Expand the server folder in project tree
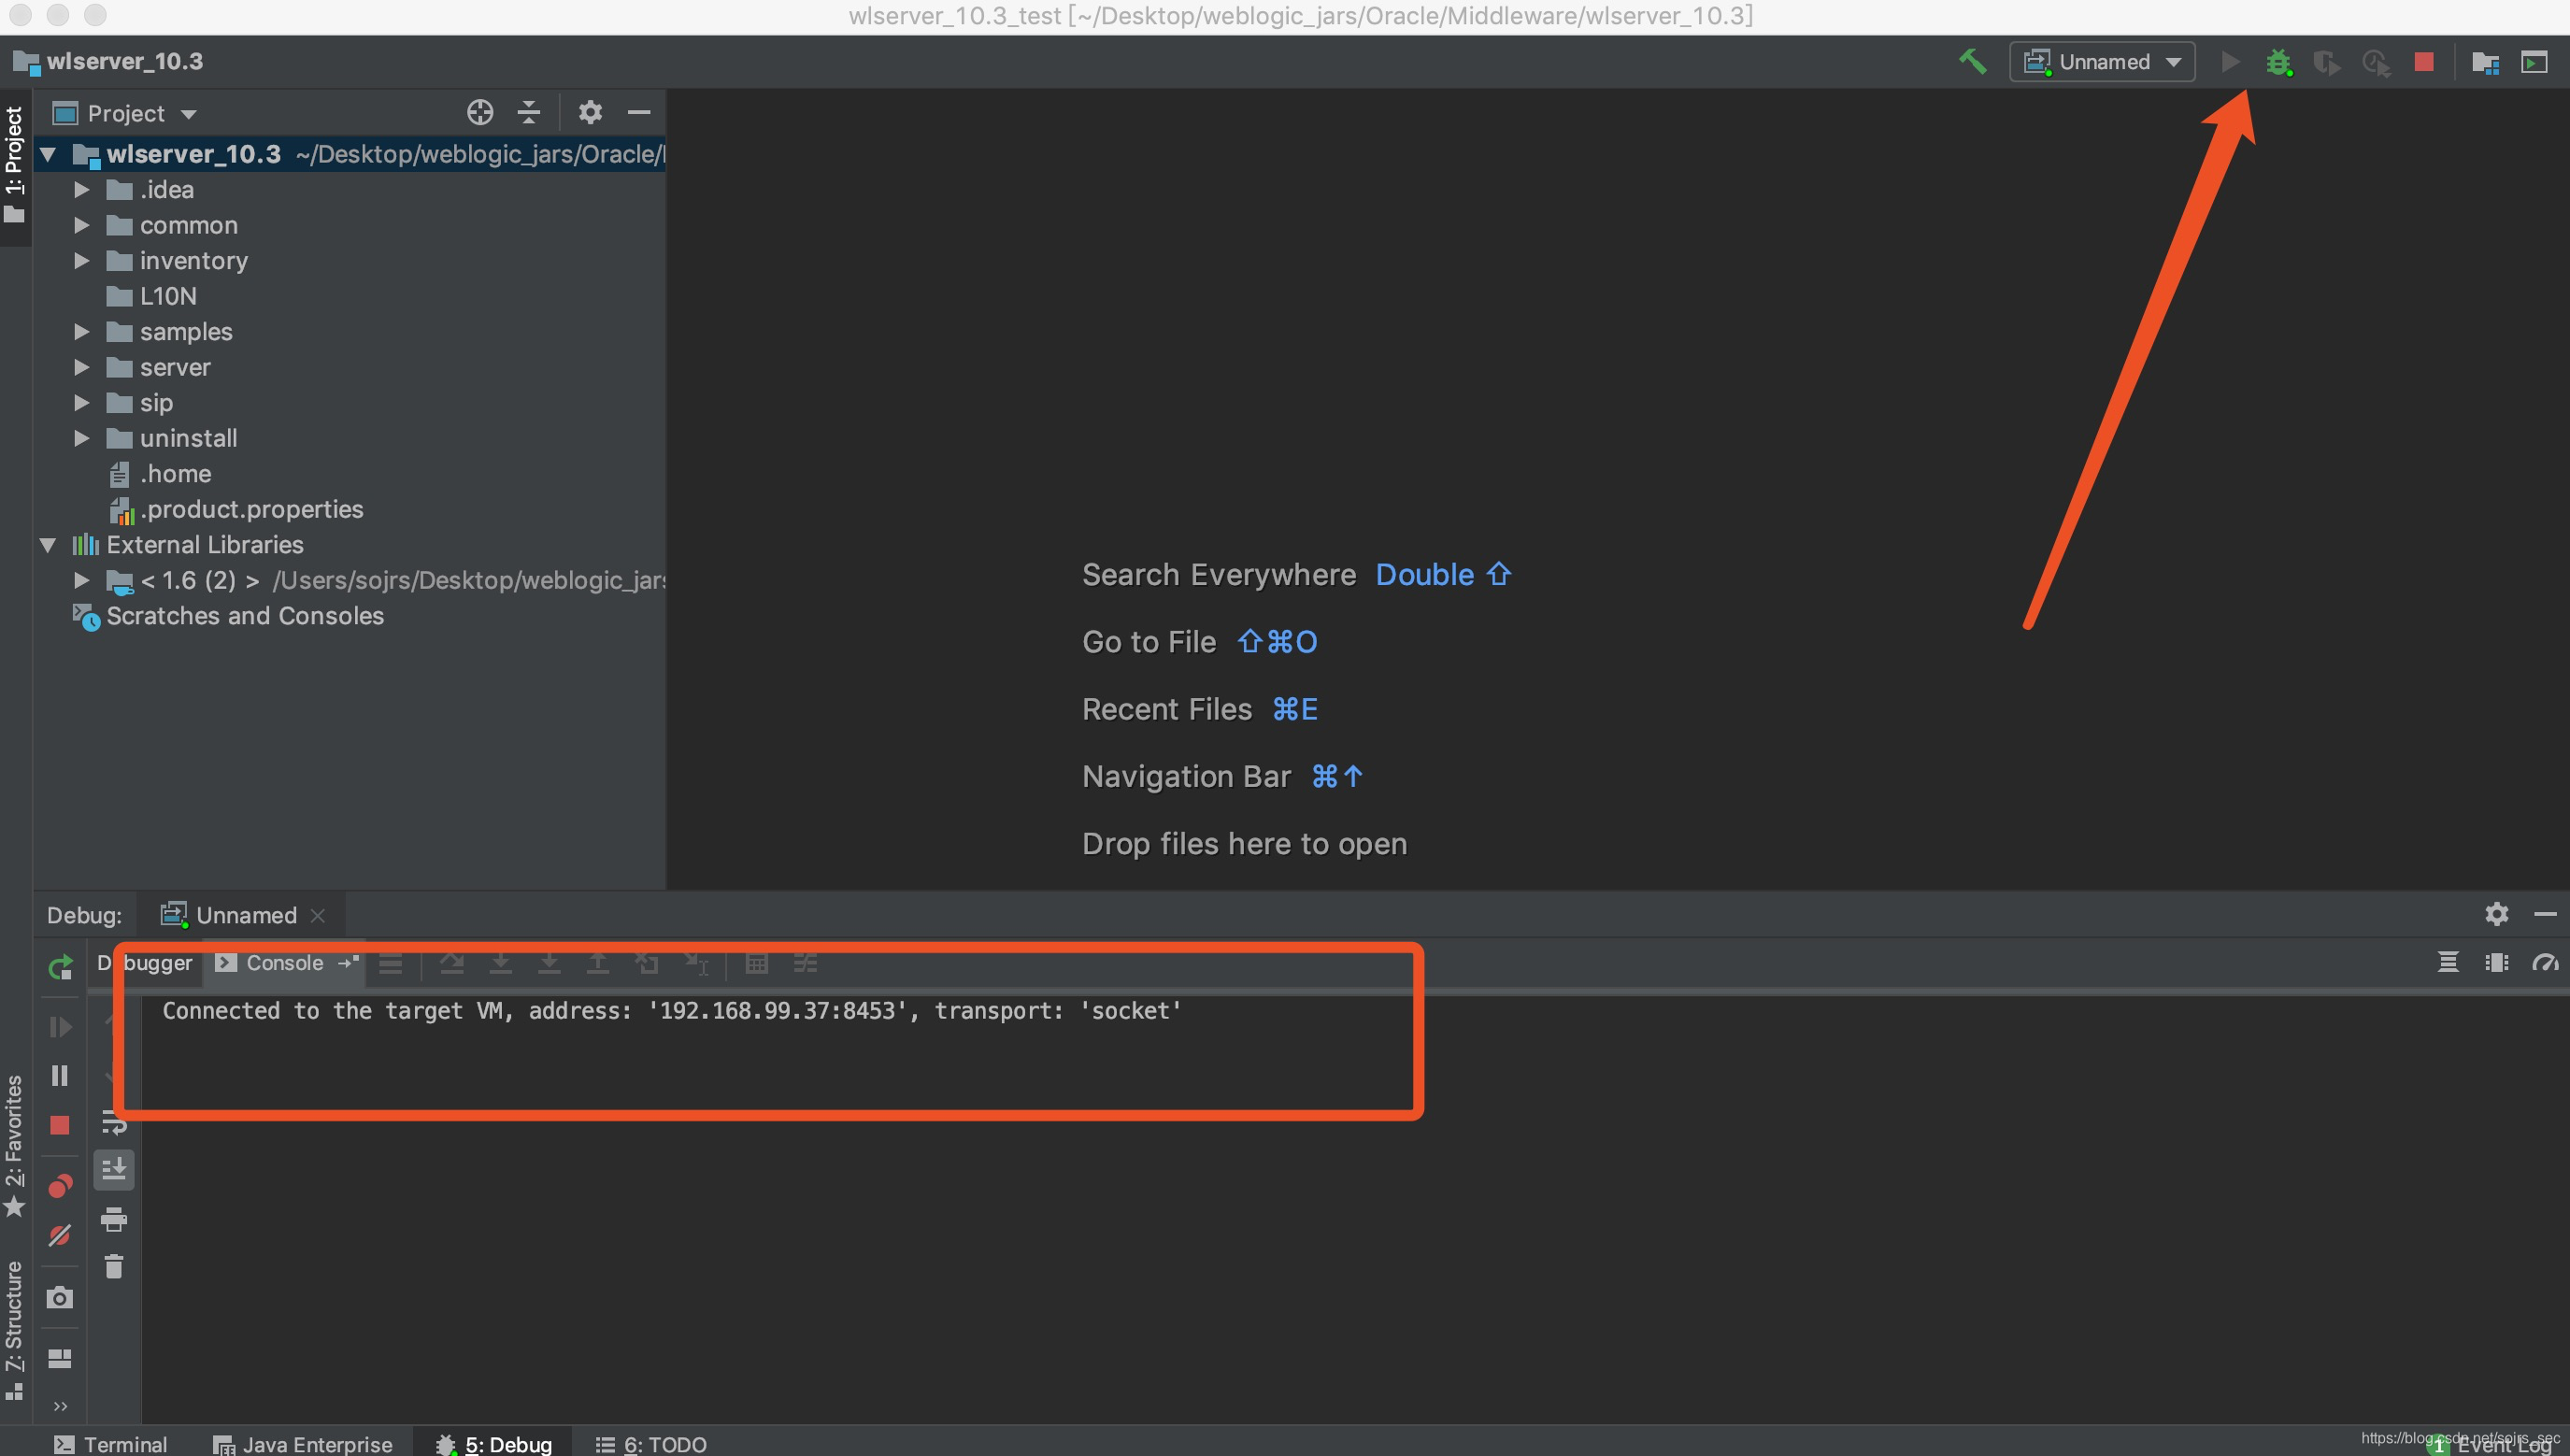 82,368
